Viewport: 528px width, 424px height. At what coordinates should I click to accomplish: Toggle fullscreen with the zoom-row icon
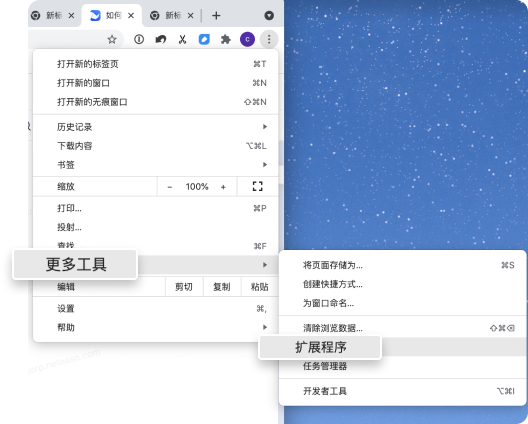tap(258, 186)
